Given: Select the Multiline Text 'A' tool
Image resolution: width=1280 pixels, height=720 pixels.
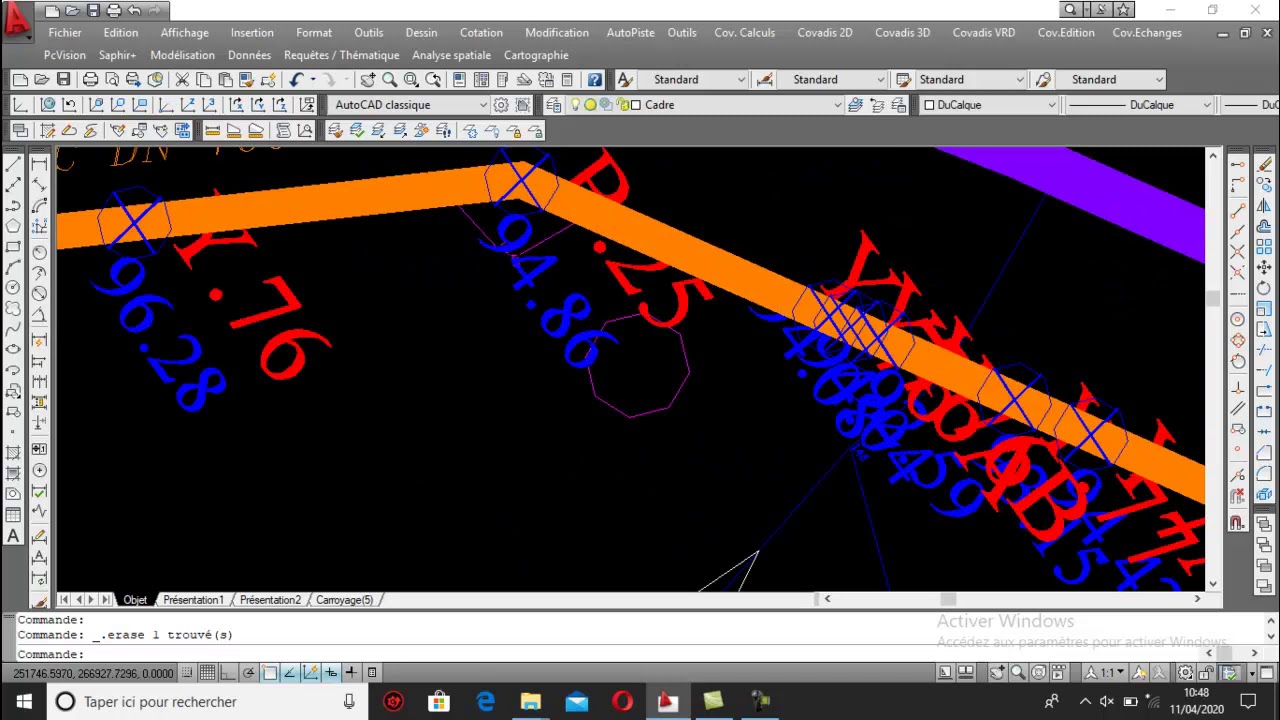Looking at the screenshot, I should tap(13, 535).
